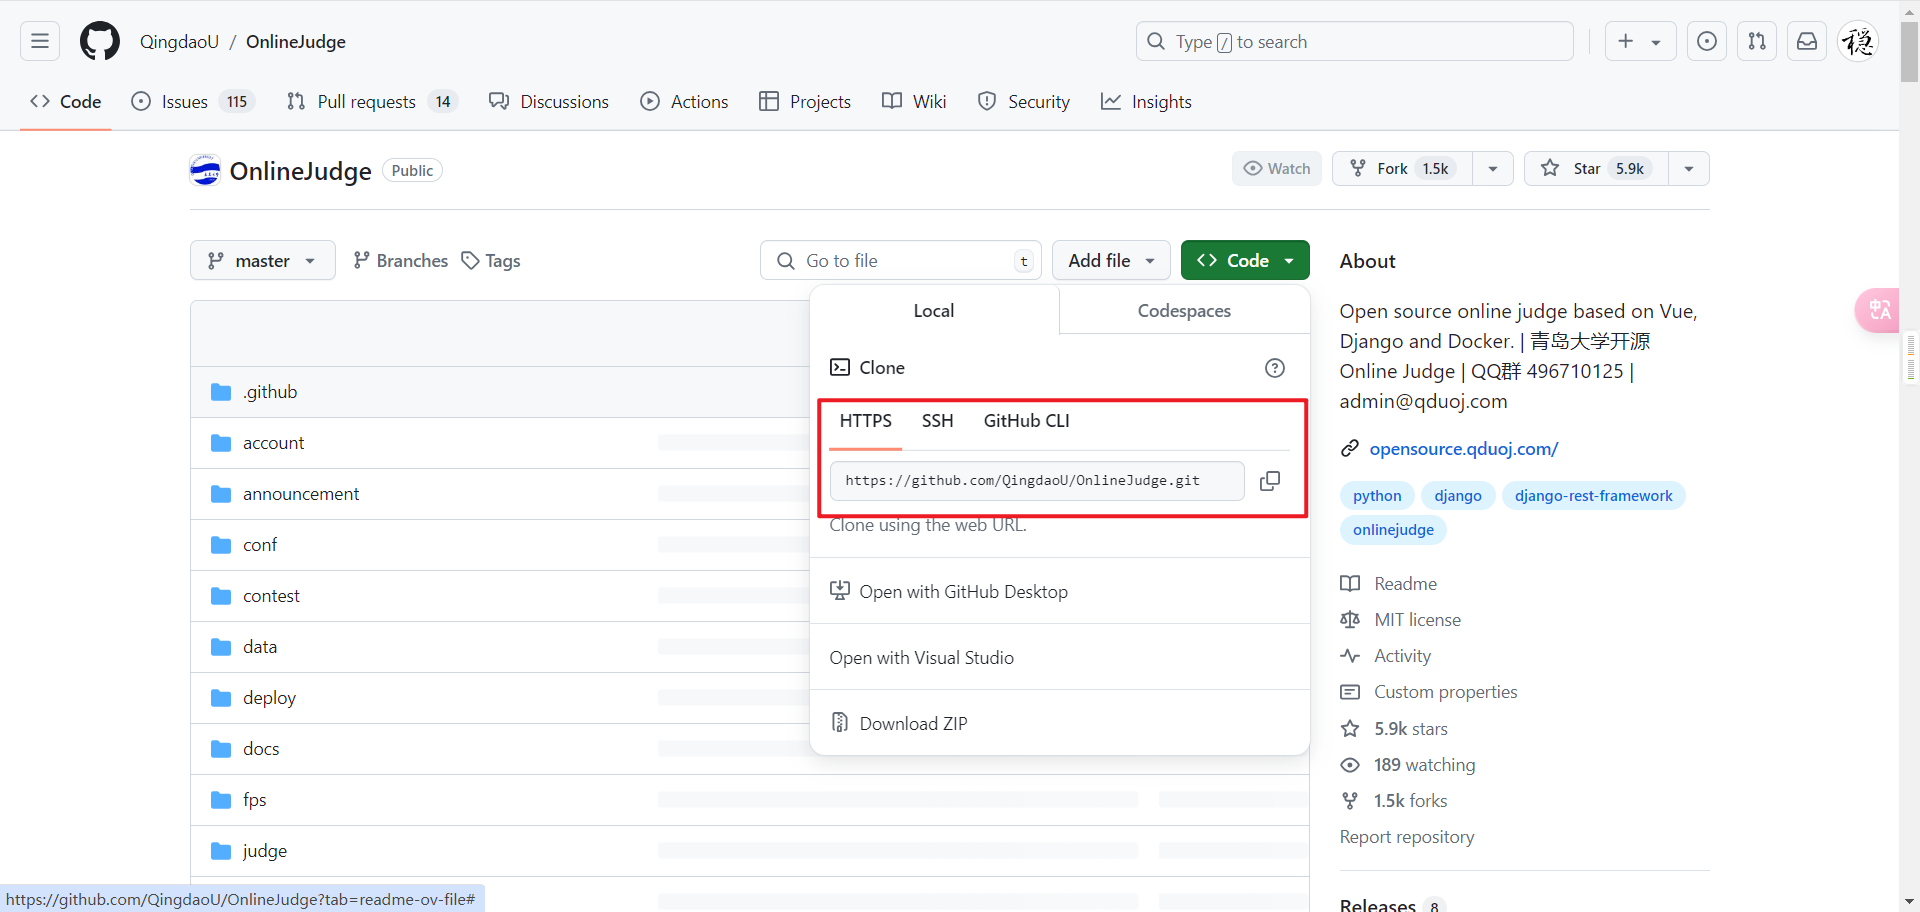
Task: Click the django-rest-framework topic tag
Action: [1593, 496]
